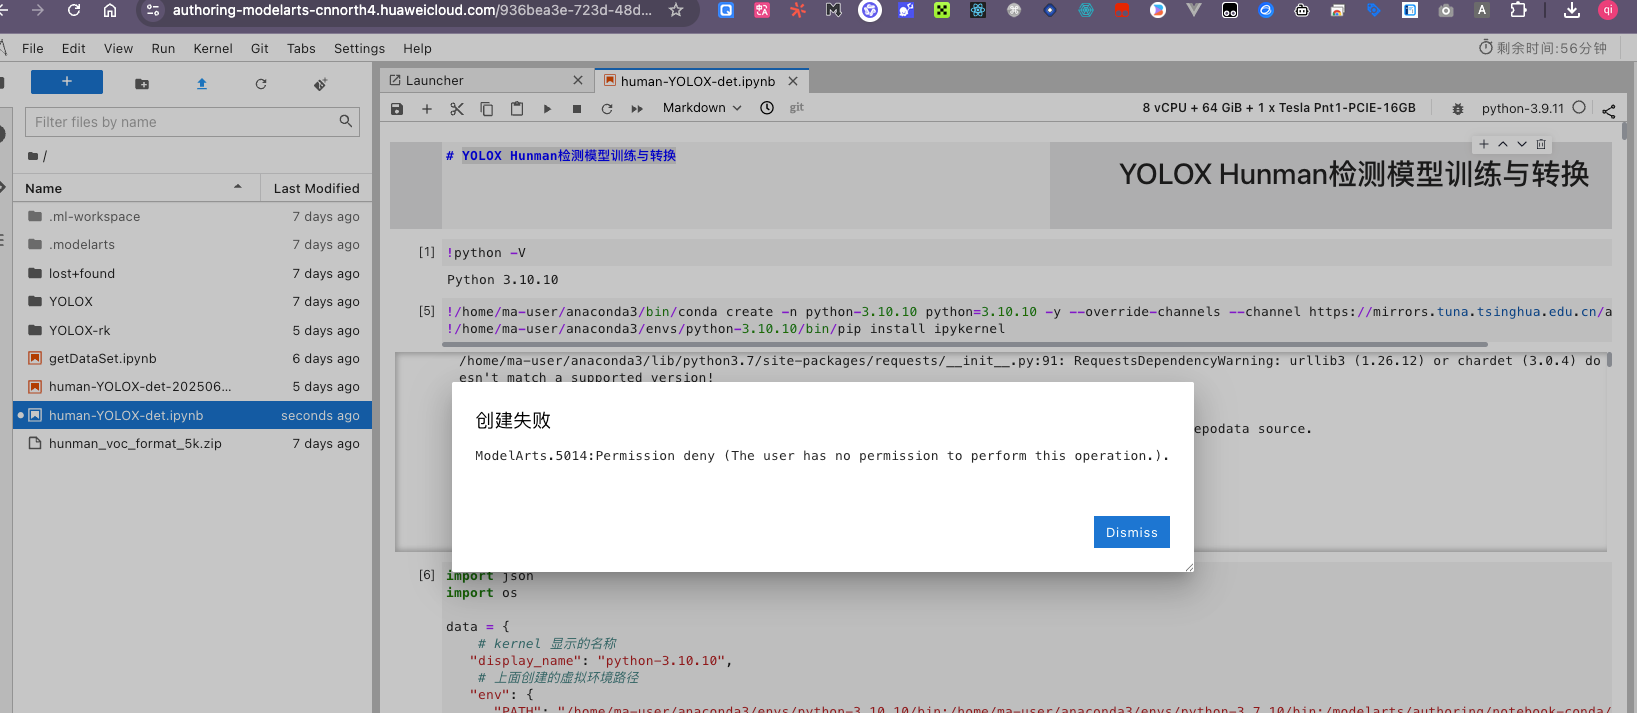
Task: Open the lost+found folder
Action: 193,273
